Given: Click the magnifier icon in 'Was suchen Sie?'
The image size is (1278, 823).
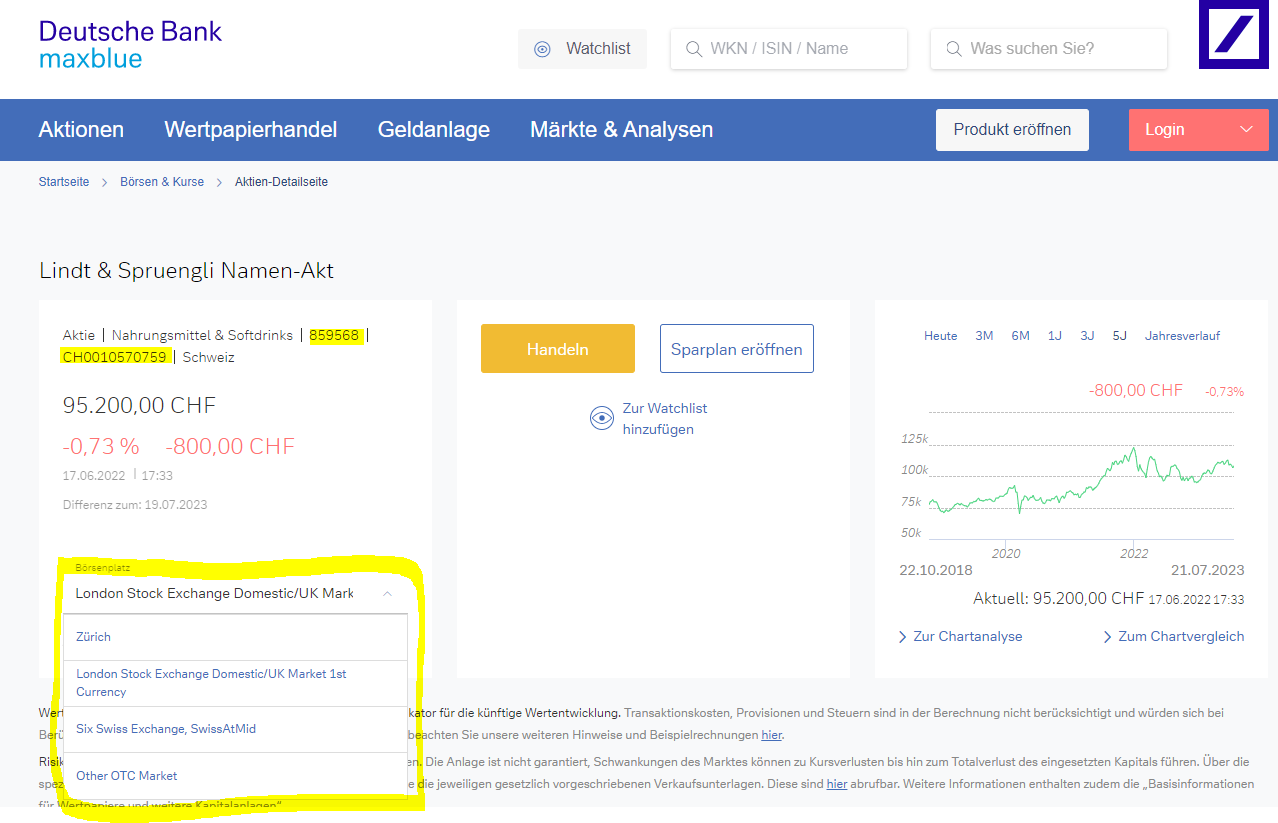Looking at the screenshot, I should coord(953,49).
